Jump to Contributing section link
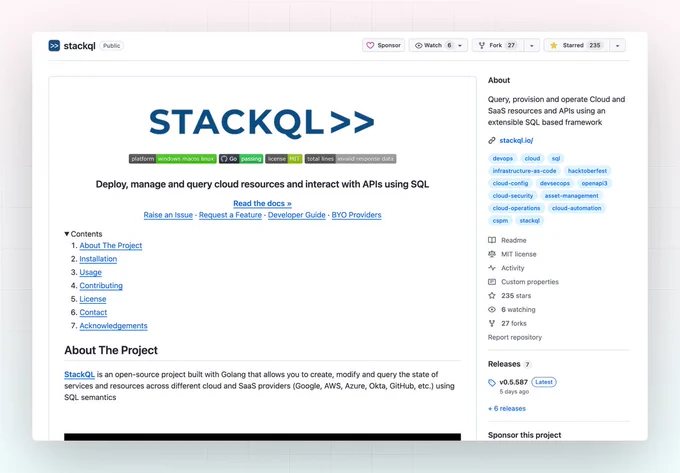The width and height of the screenshot is (680, 473). pos(101,286)
